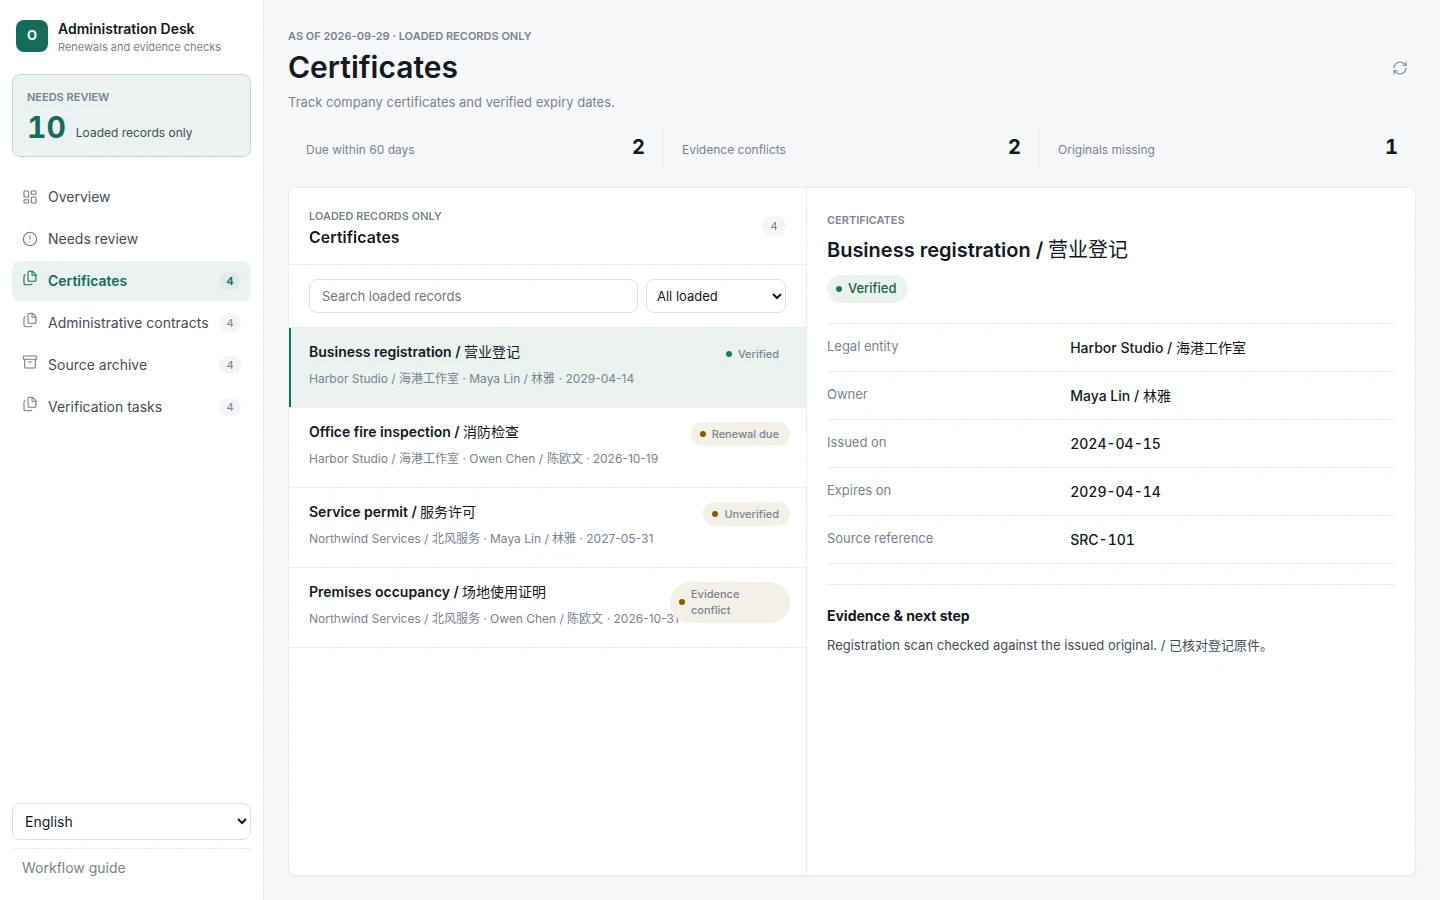This screenshot has height=900, width=1440.
Task: Click the Evidence conflict status badge
Action: 730,602
